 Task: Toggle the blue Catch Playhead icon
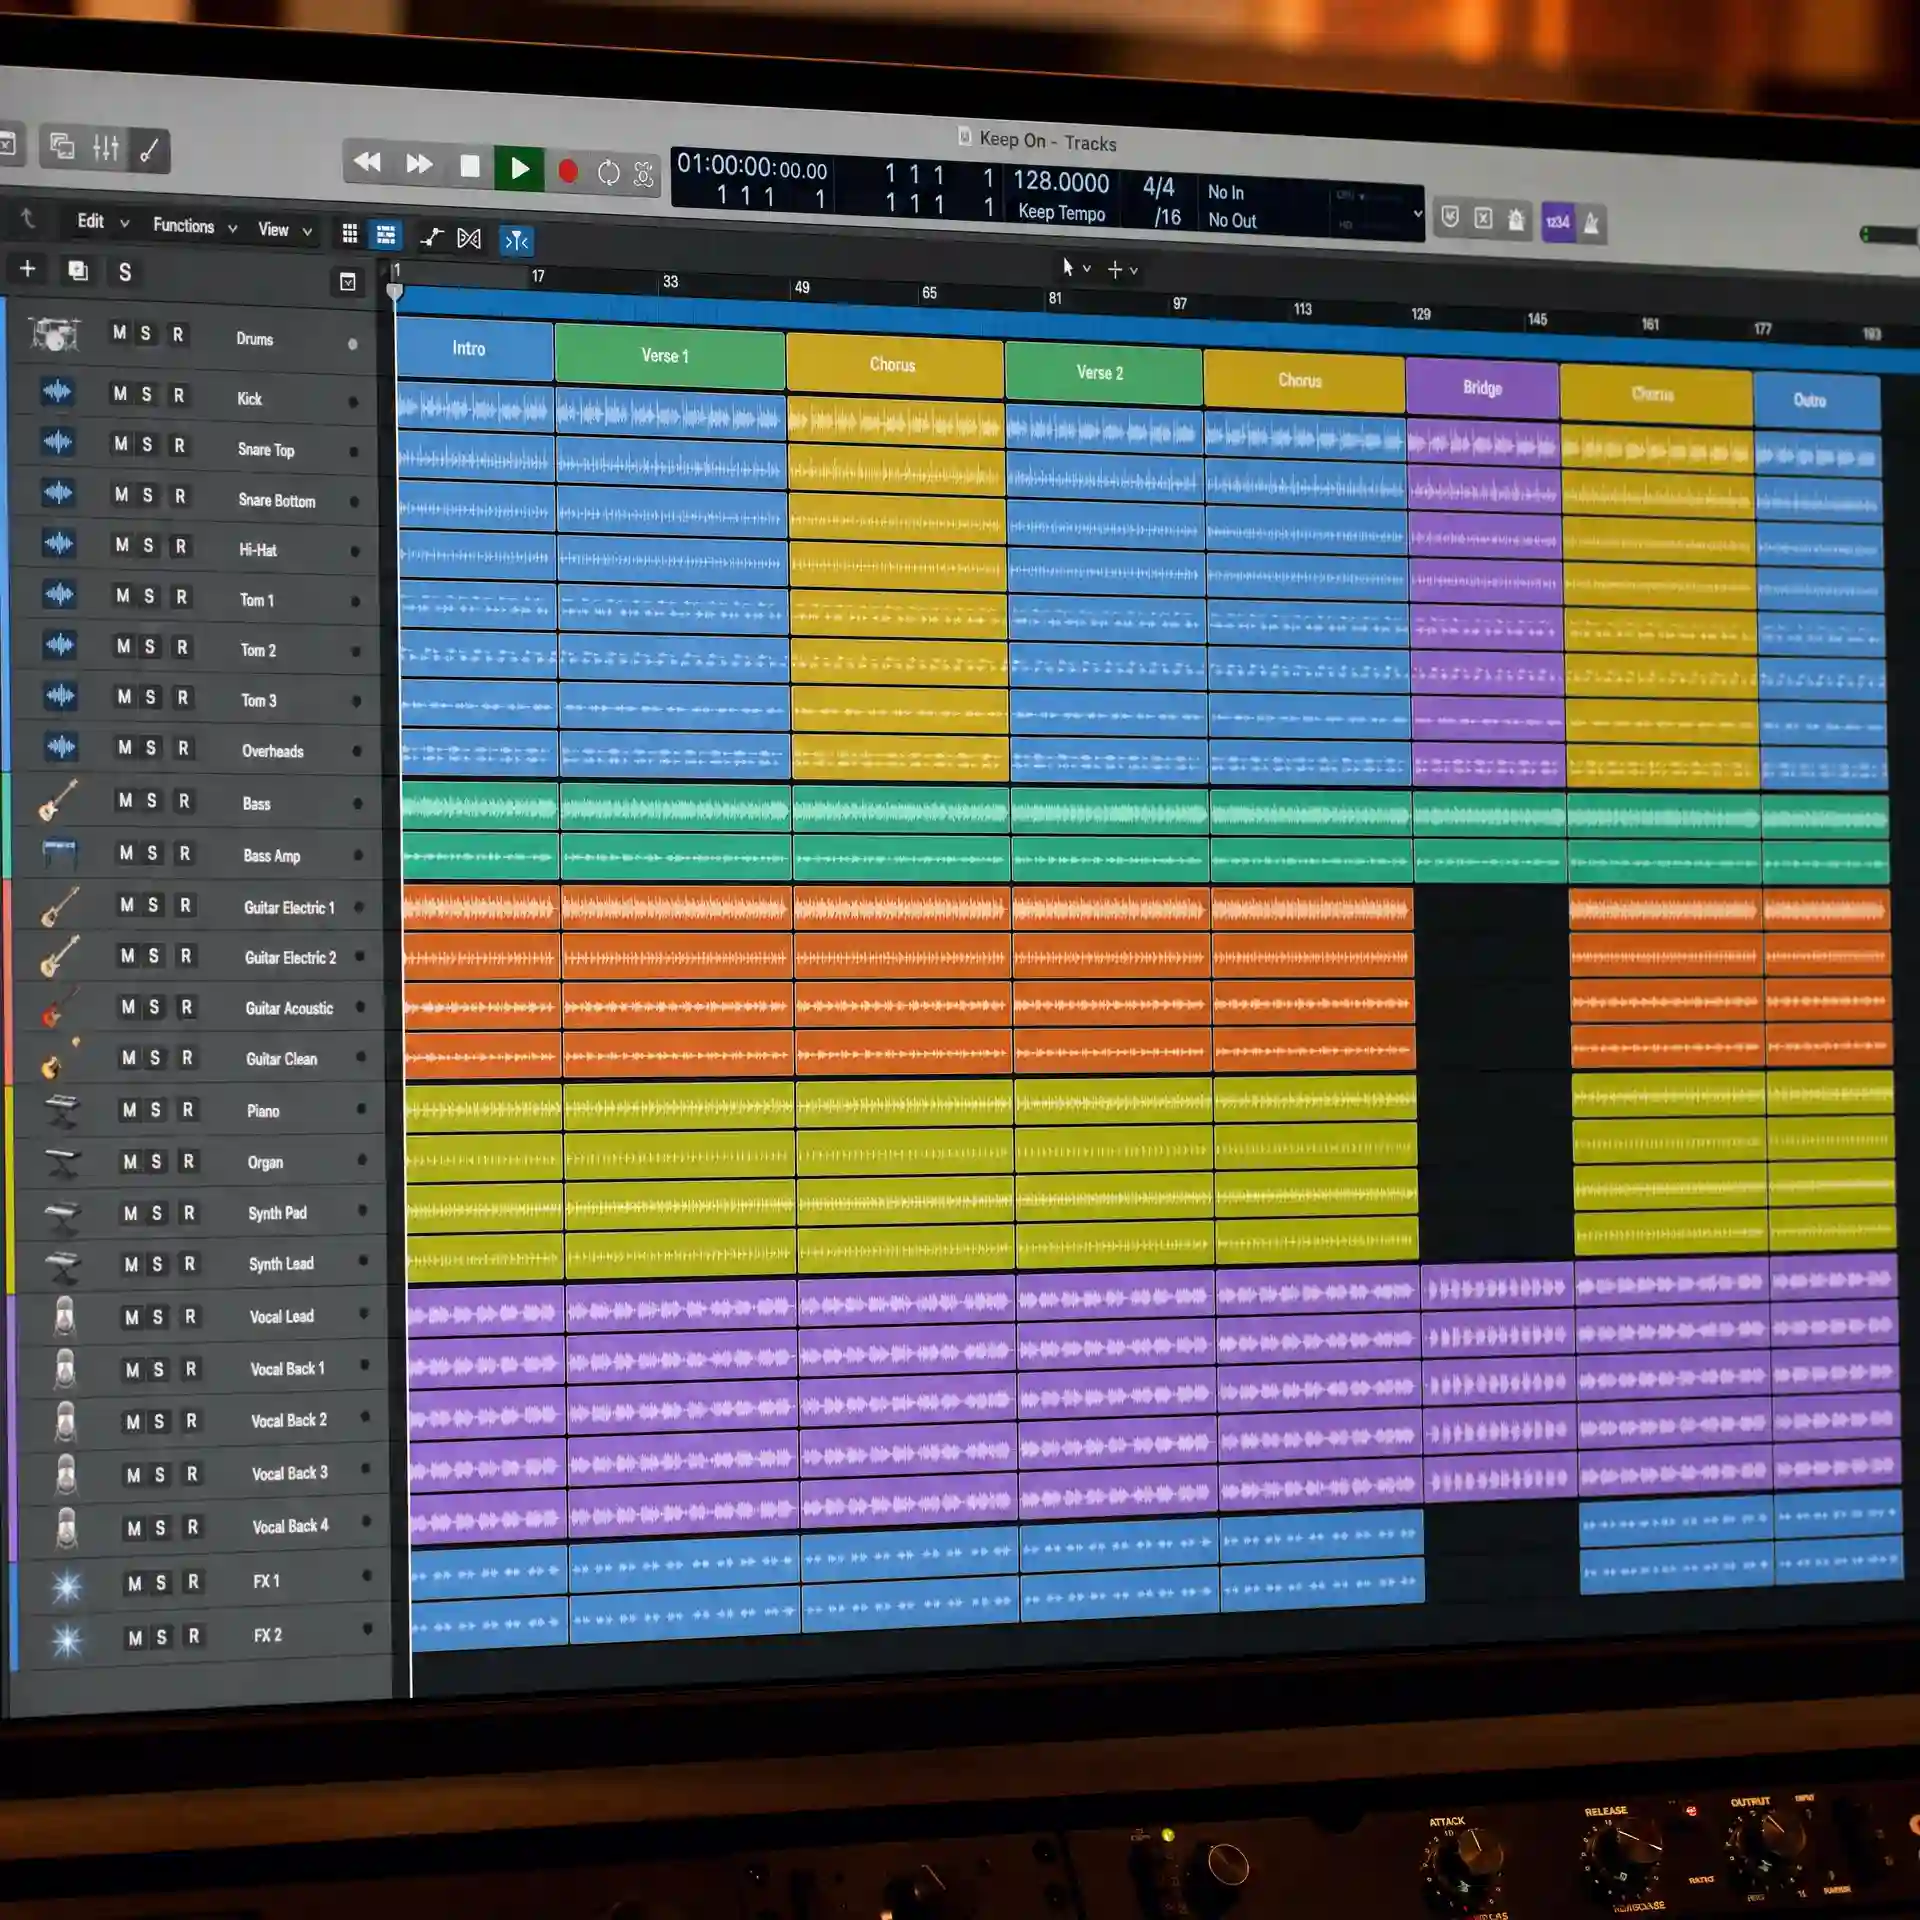(517, 240)
